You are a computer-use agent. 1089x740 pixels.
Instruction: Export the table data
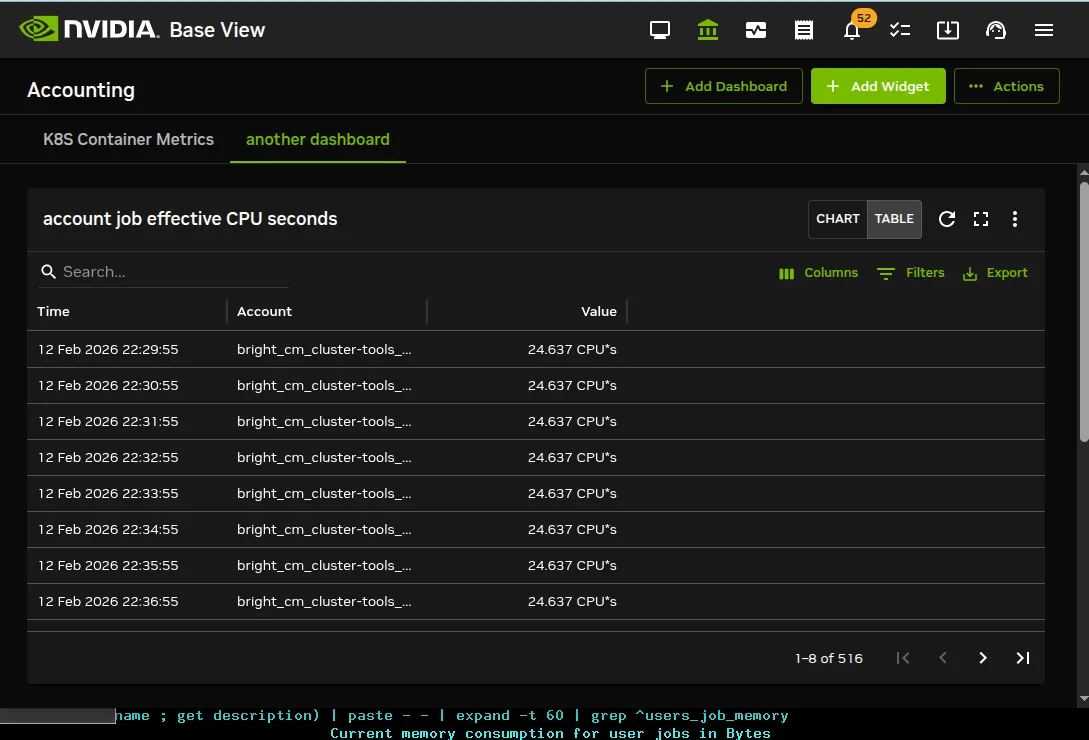click(995, 273)
